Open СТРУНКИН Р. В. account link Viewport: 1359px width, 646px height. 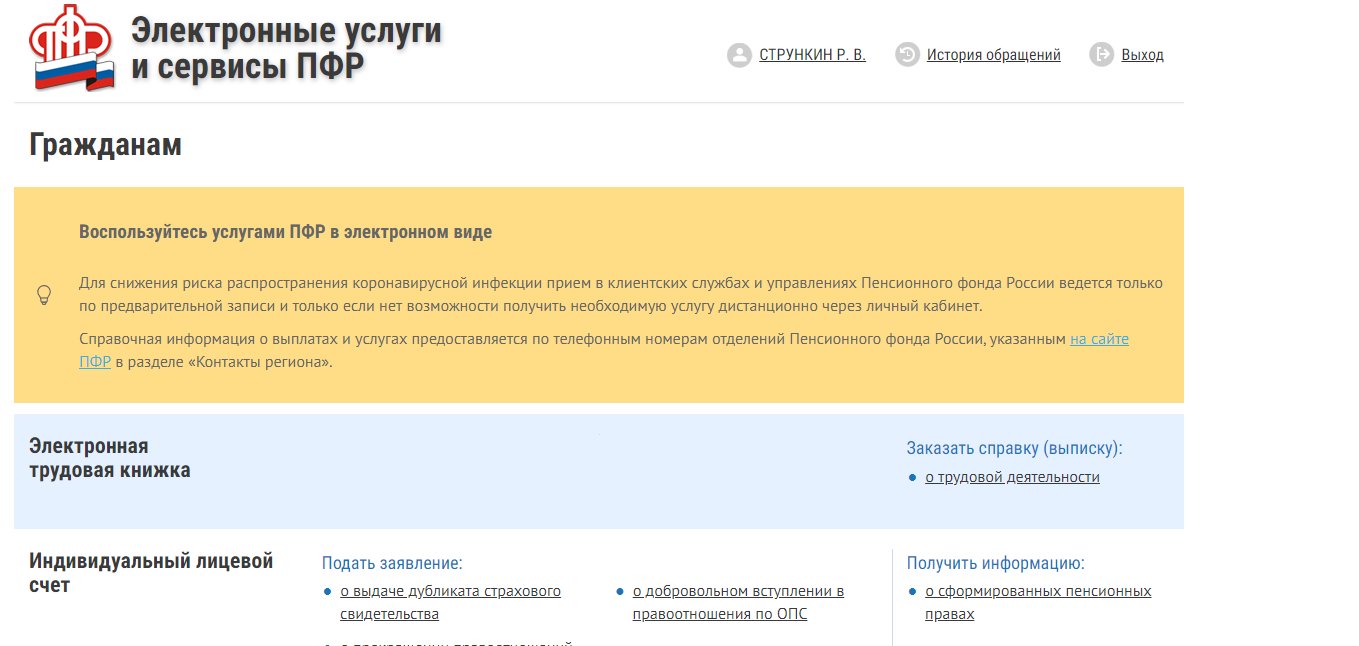812,55
